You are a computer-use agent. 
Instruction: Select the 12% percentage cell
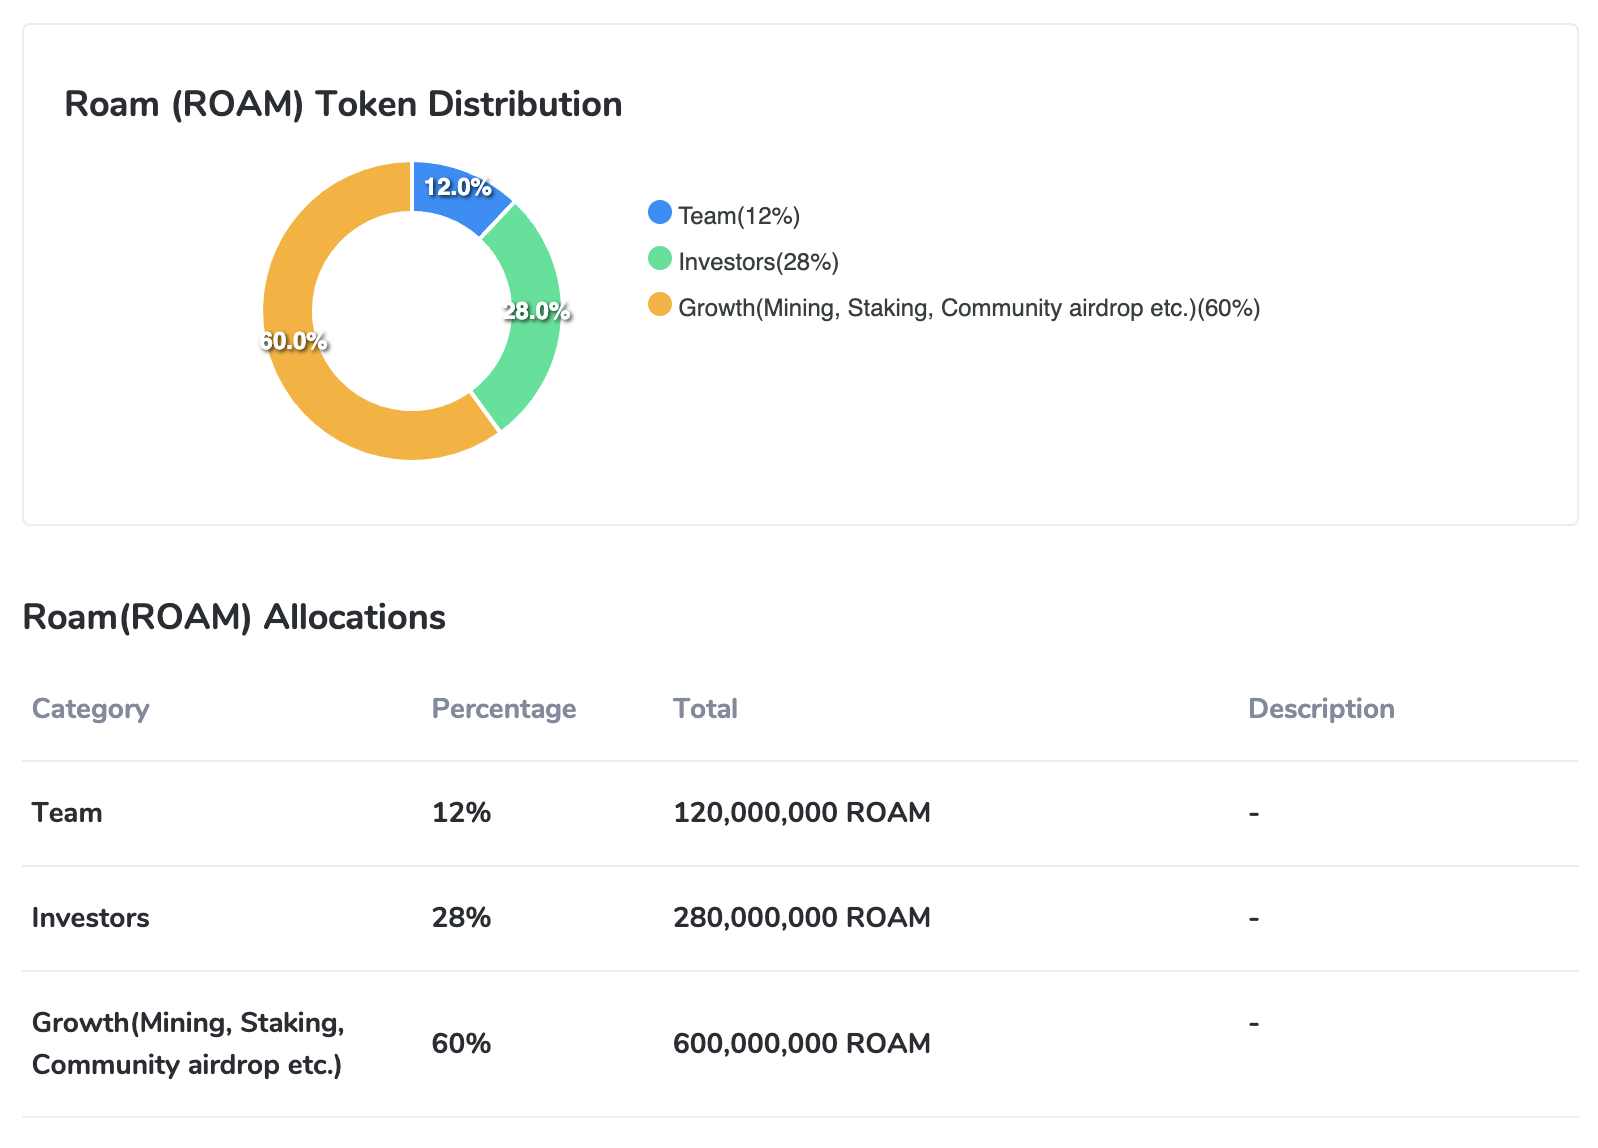[x=461, y=813]
